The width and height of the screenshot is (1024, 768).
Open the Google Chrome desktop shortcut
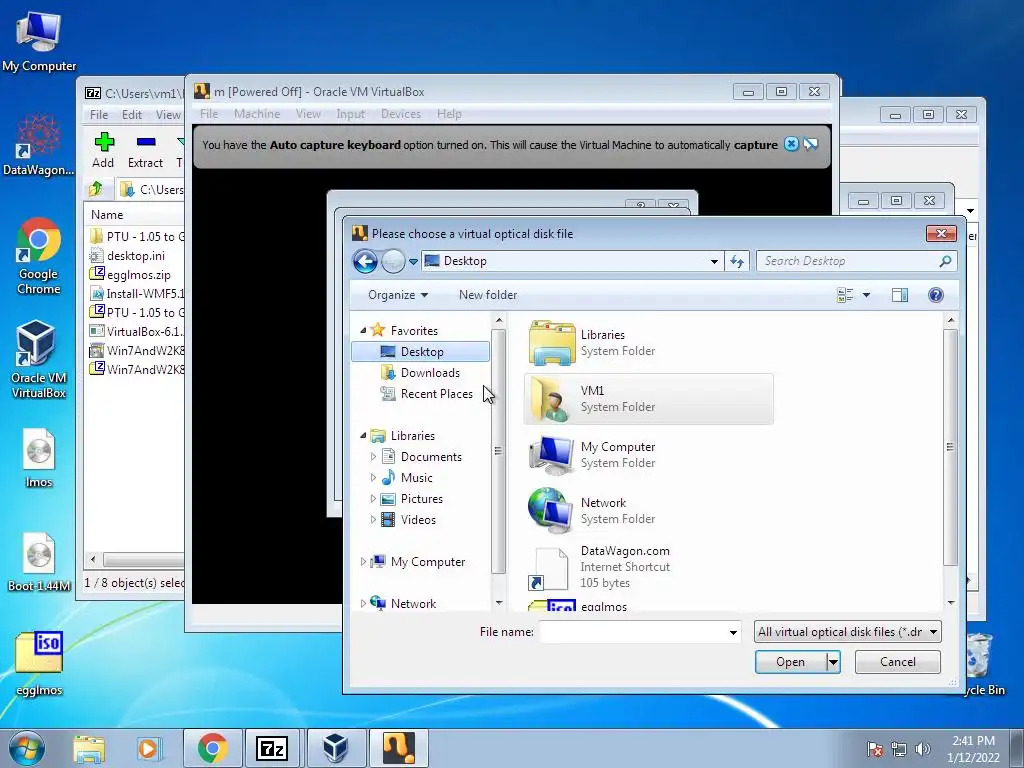click(x=38, y=256)
